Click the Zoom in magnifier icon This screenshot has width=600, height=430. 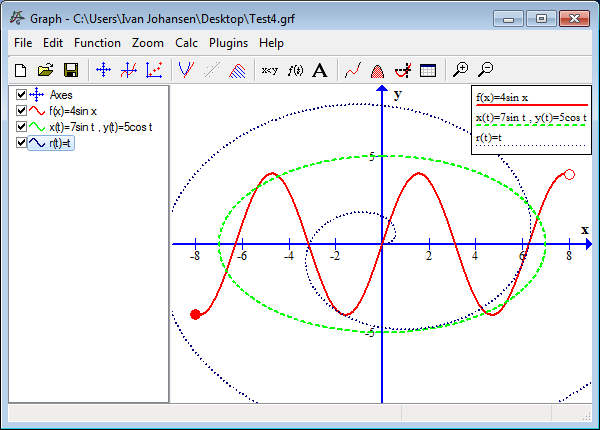click(x=460, y=70)
